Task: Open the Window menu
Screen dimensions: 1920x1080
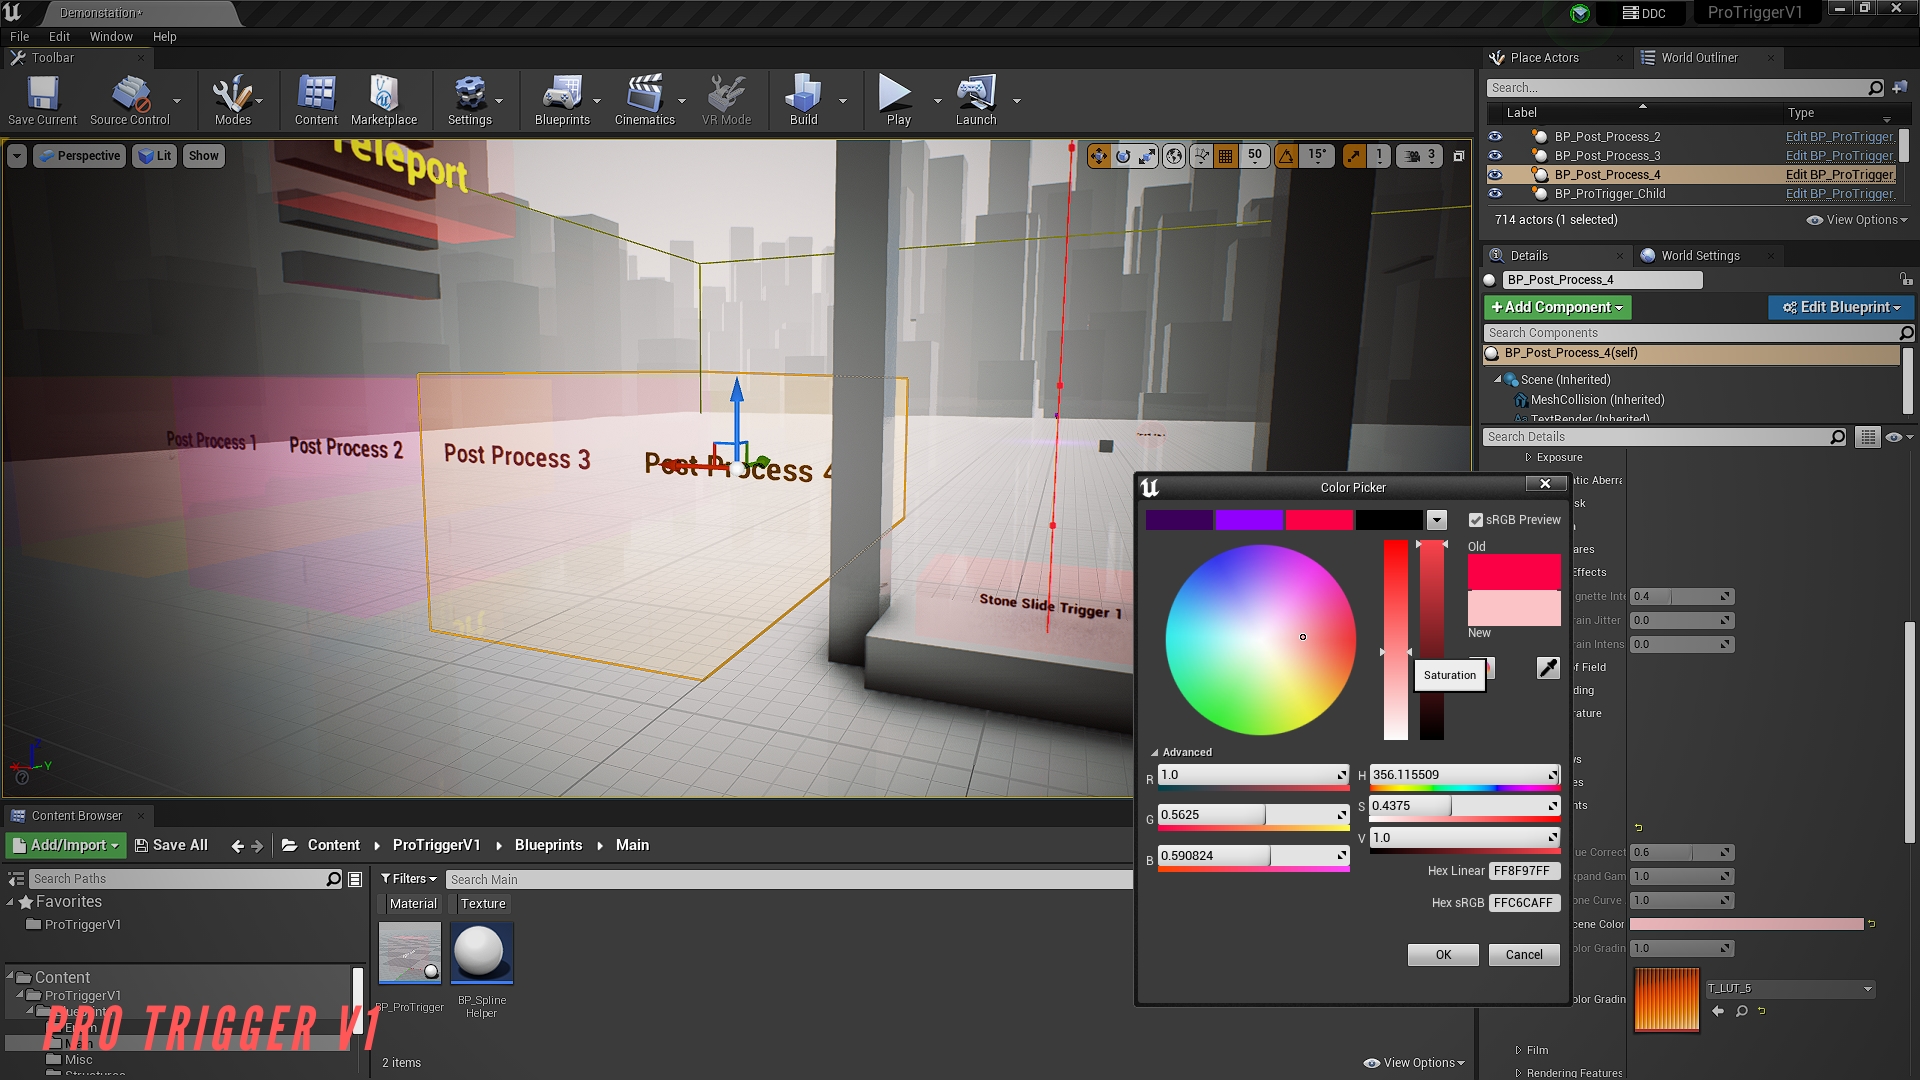Action: (110, 36)
